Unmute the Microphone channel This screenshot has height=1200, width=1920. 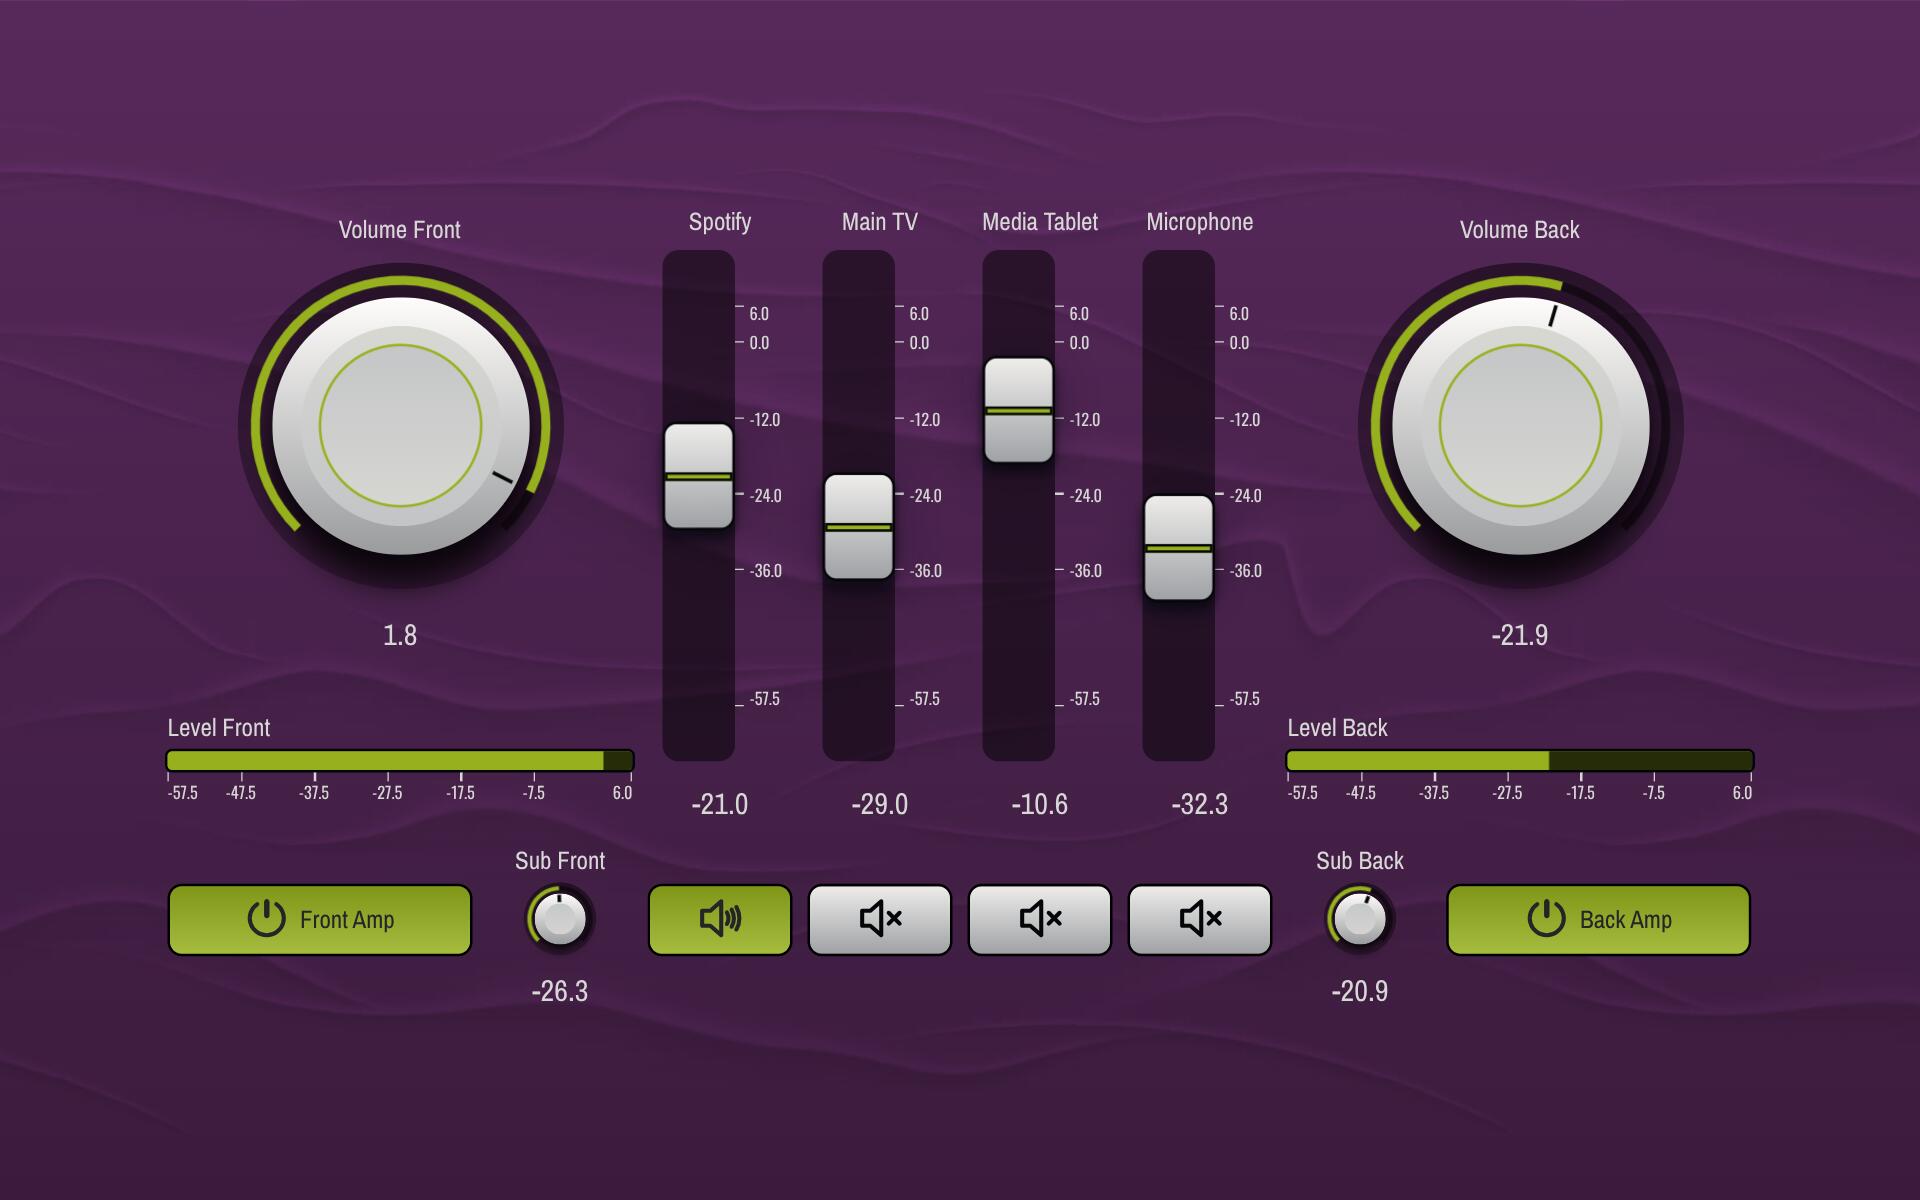1199,919
